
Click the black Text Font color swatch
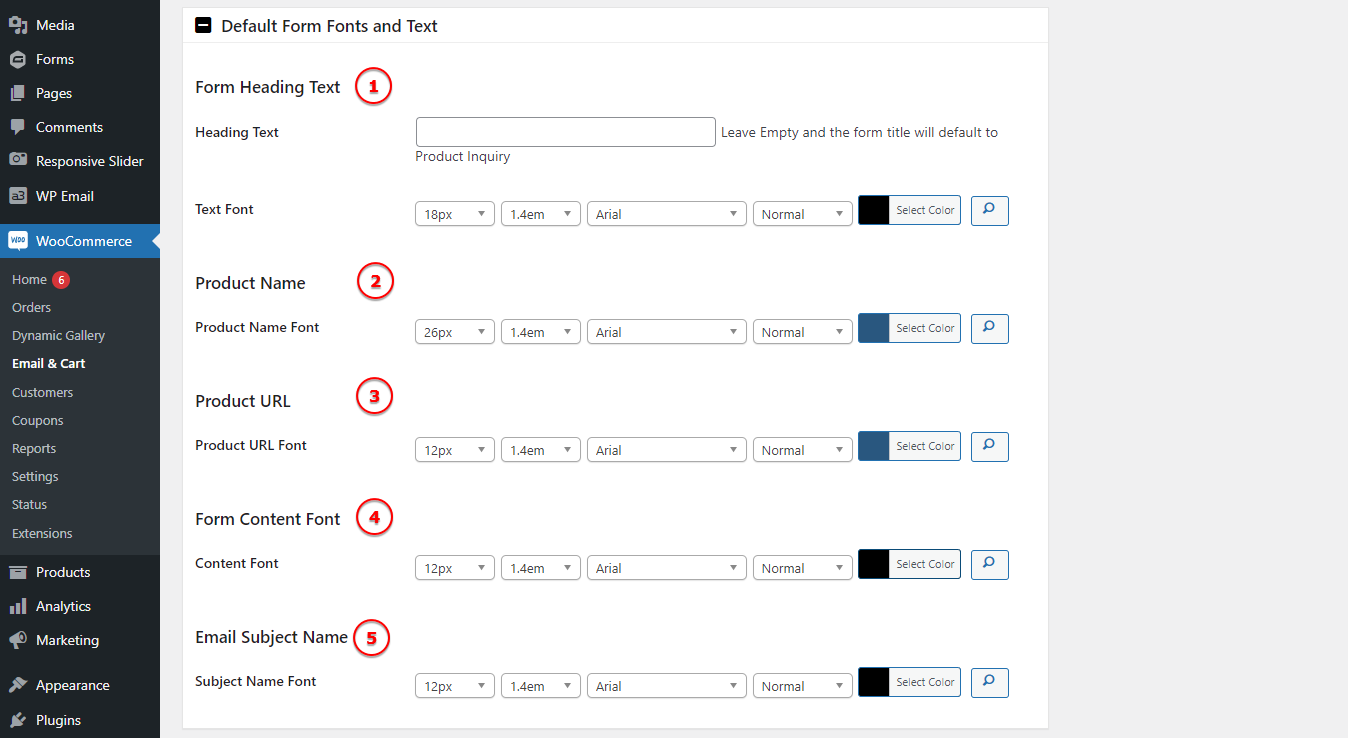tap(874, 210)
